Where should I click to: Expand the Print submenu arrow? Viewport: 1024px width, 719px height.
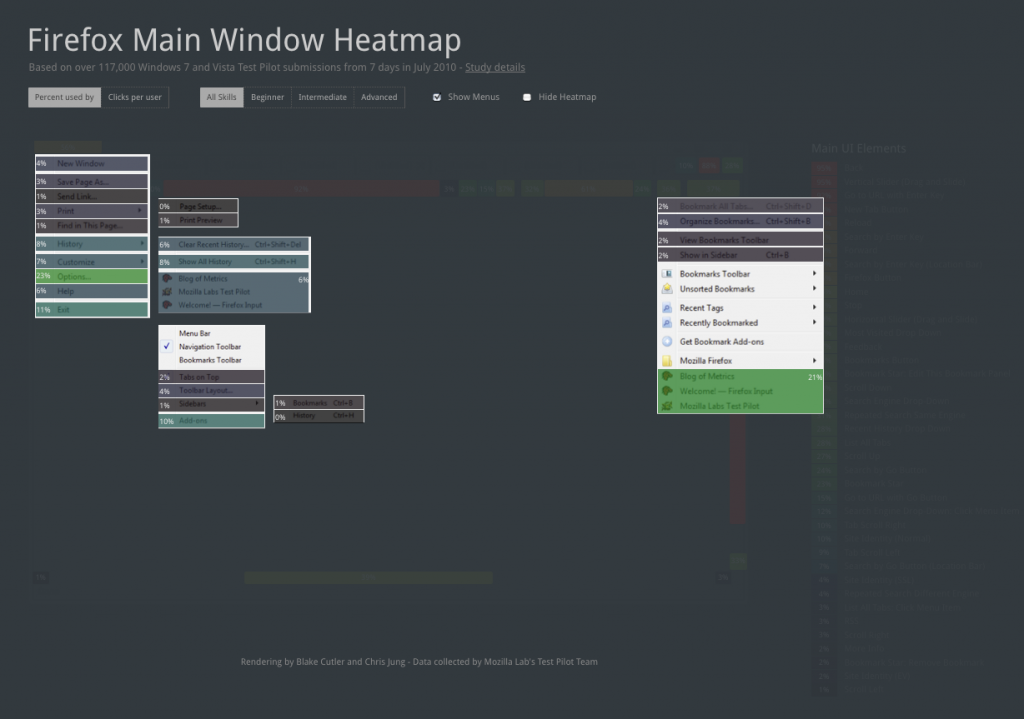point(140,211)
